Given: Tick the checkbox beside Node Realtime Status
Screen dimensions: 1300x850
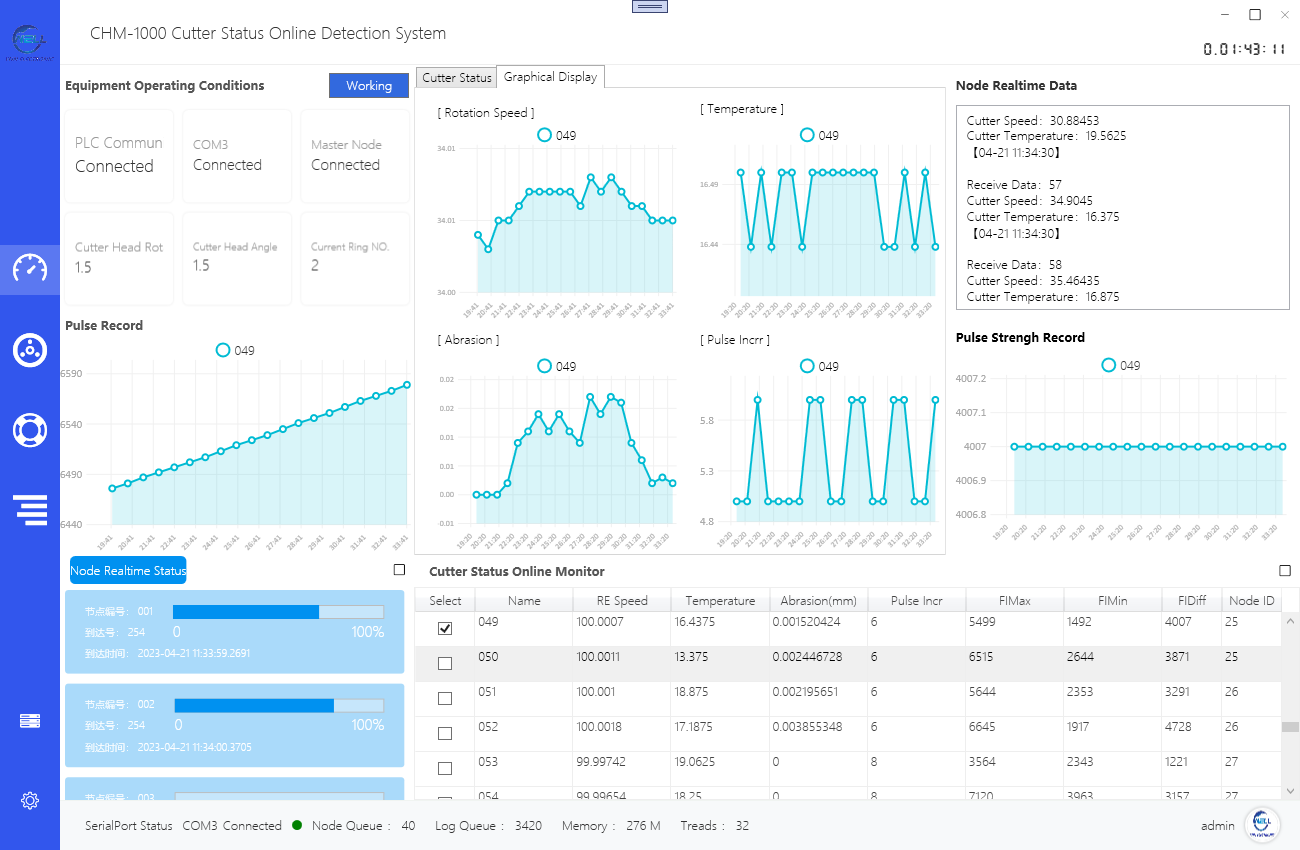Looking at the screenshot, I should [399, 570].
